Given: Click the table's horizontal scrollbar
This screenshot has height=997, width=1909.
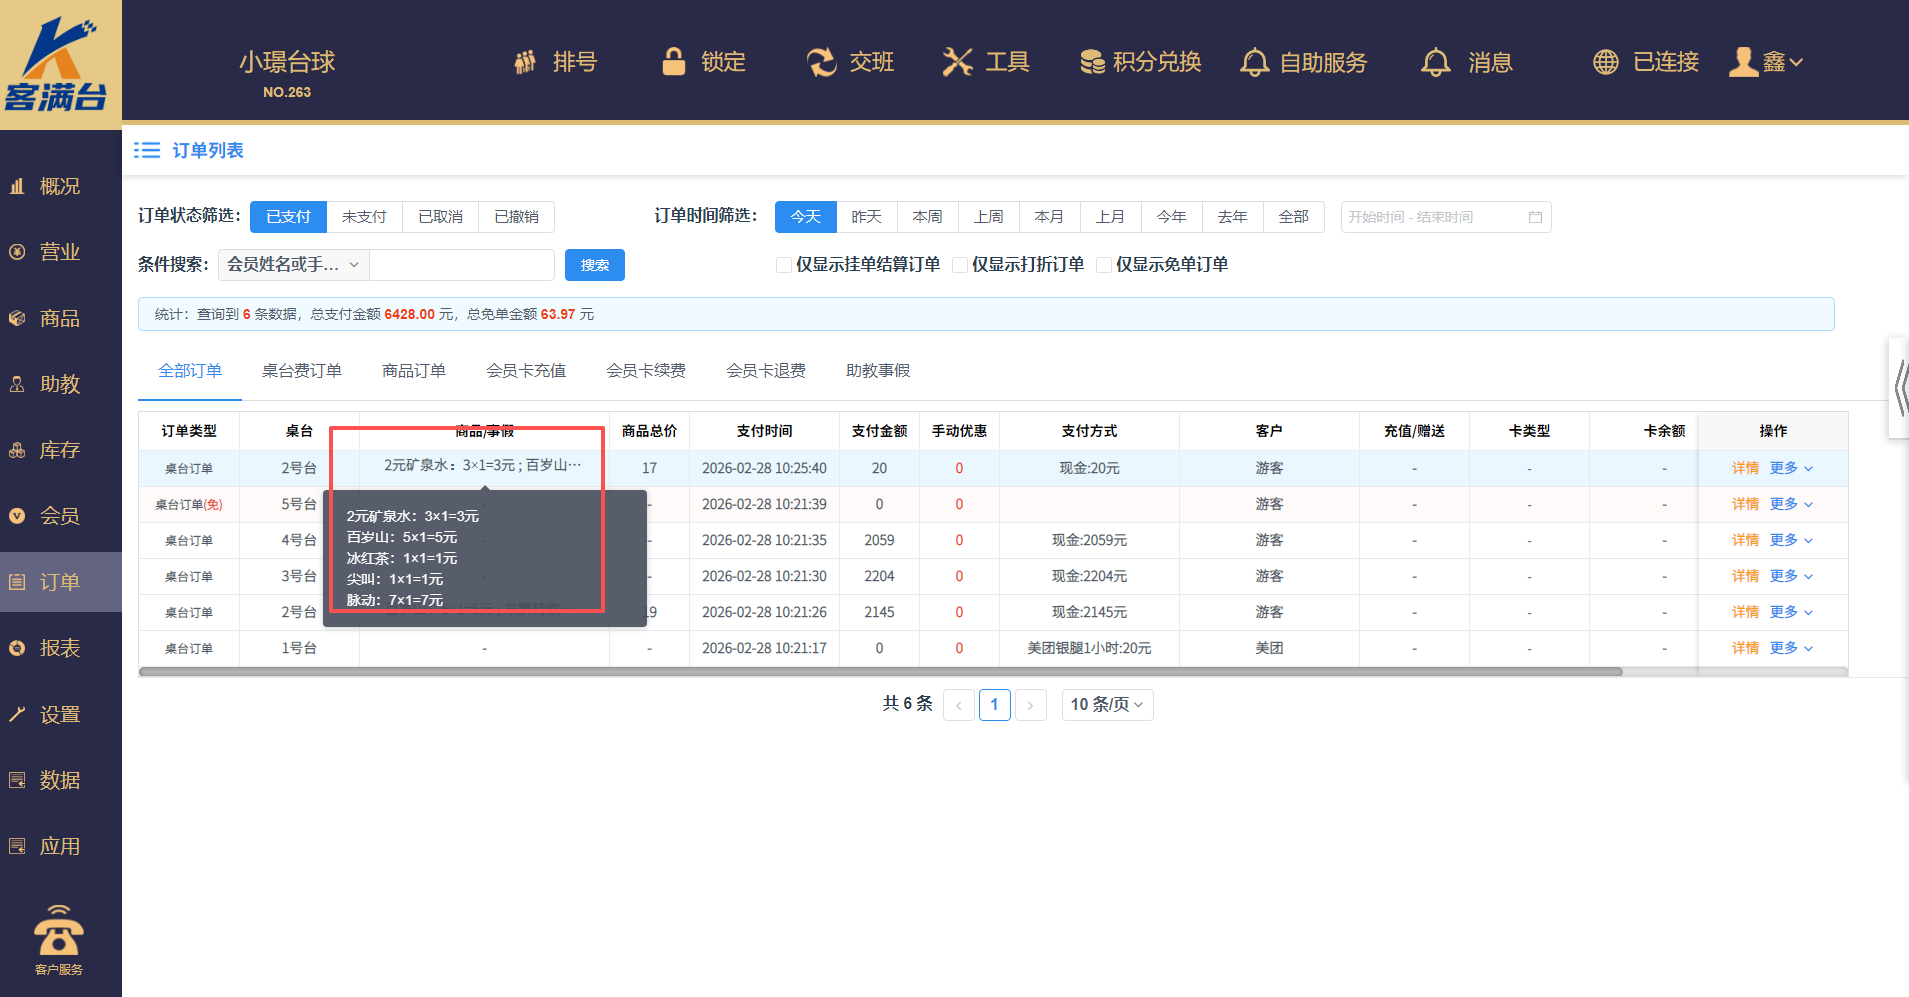Looking at the screenshot, I should (x=880, y=672).
